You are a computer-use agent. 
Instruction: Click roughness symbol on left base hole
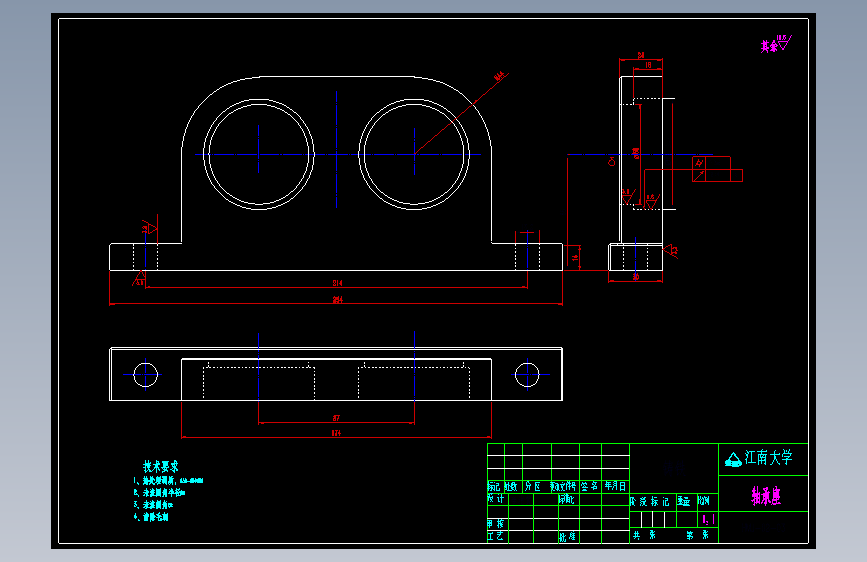[x=149, y=227]
